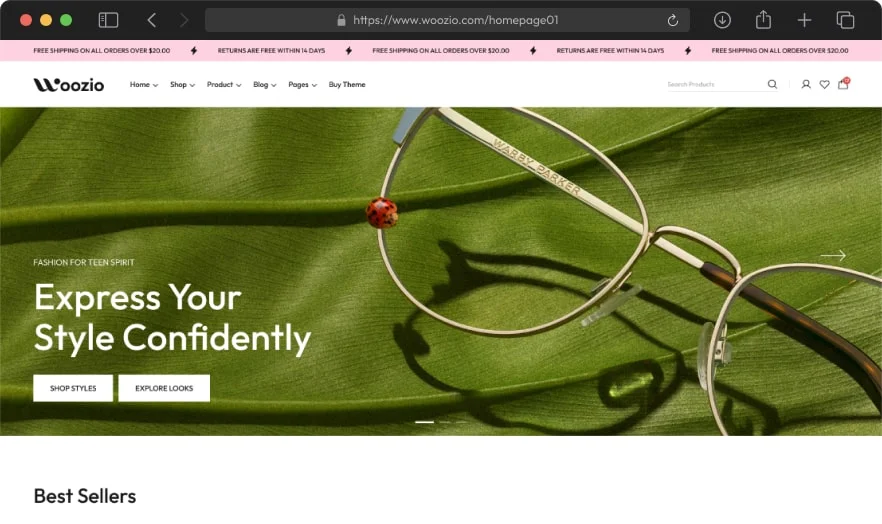The image size is (882, 524).
Task: Toggle the browser sidebar icon
Action: [108, 20]
